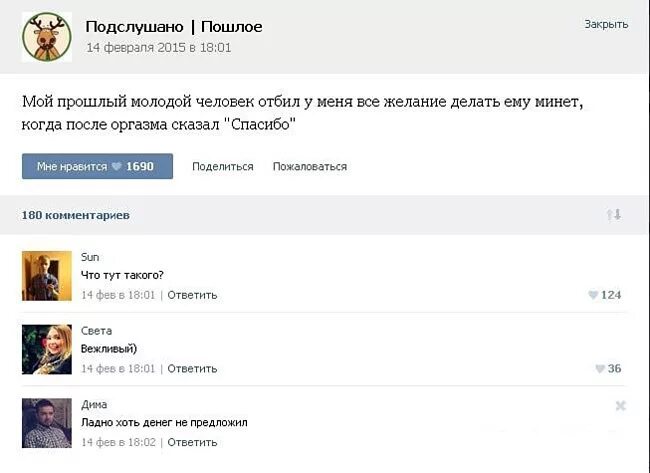650x473 pixels.
Task: Reply to Дима's comment via Ответить
Action: tap(192, 442)
